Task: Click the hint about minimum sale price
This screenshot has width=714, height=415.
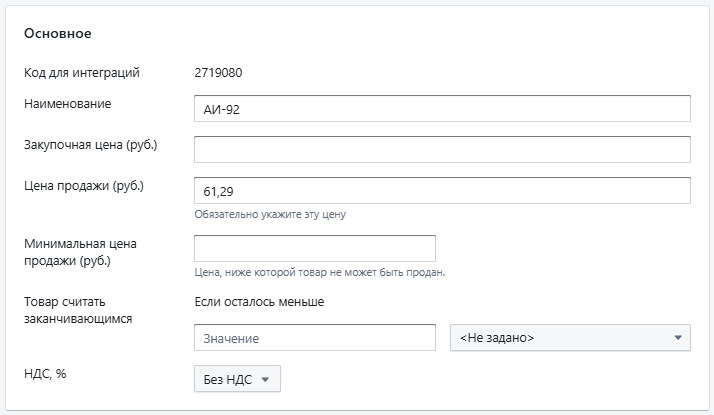Action: pos(319,272)
